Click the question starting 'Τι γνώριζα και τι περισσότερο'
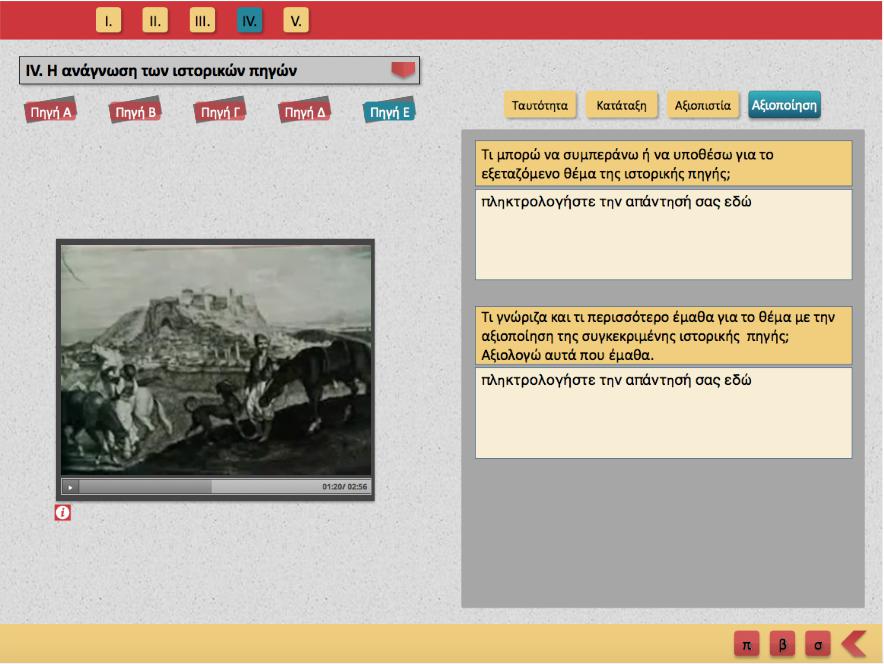The image size is (884, 664). coord(664,335)
